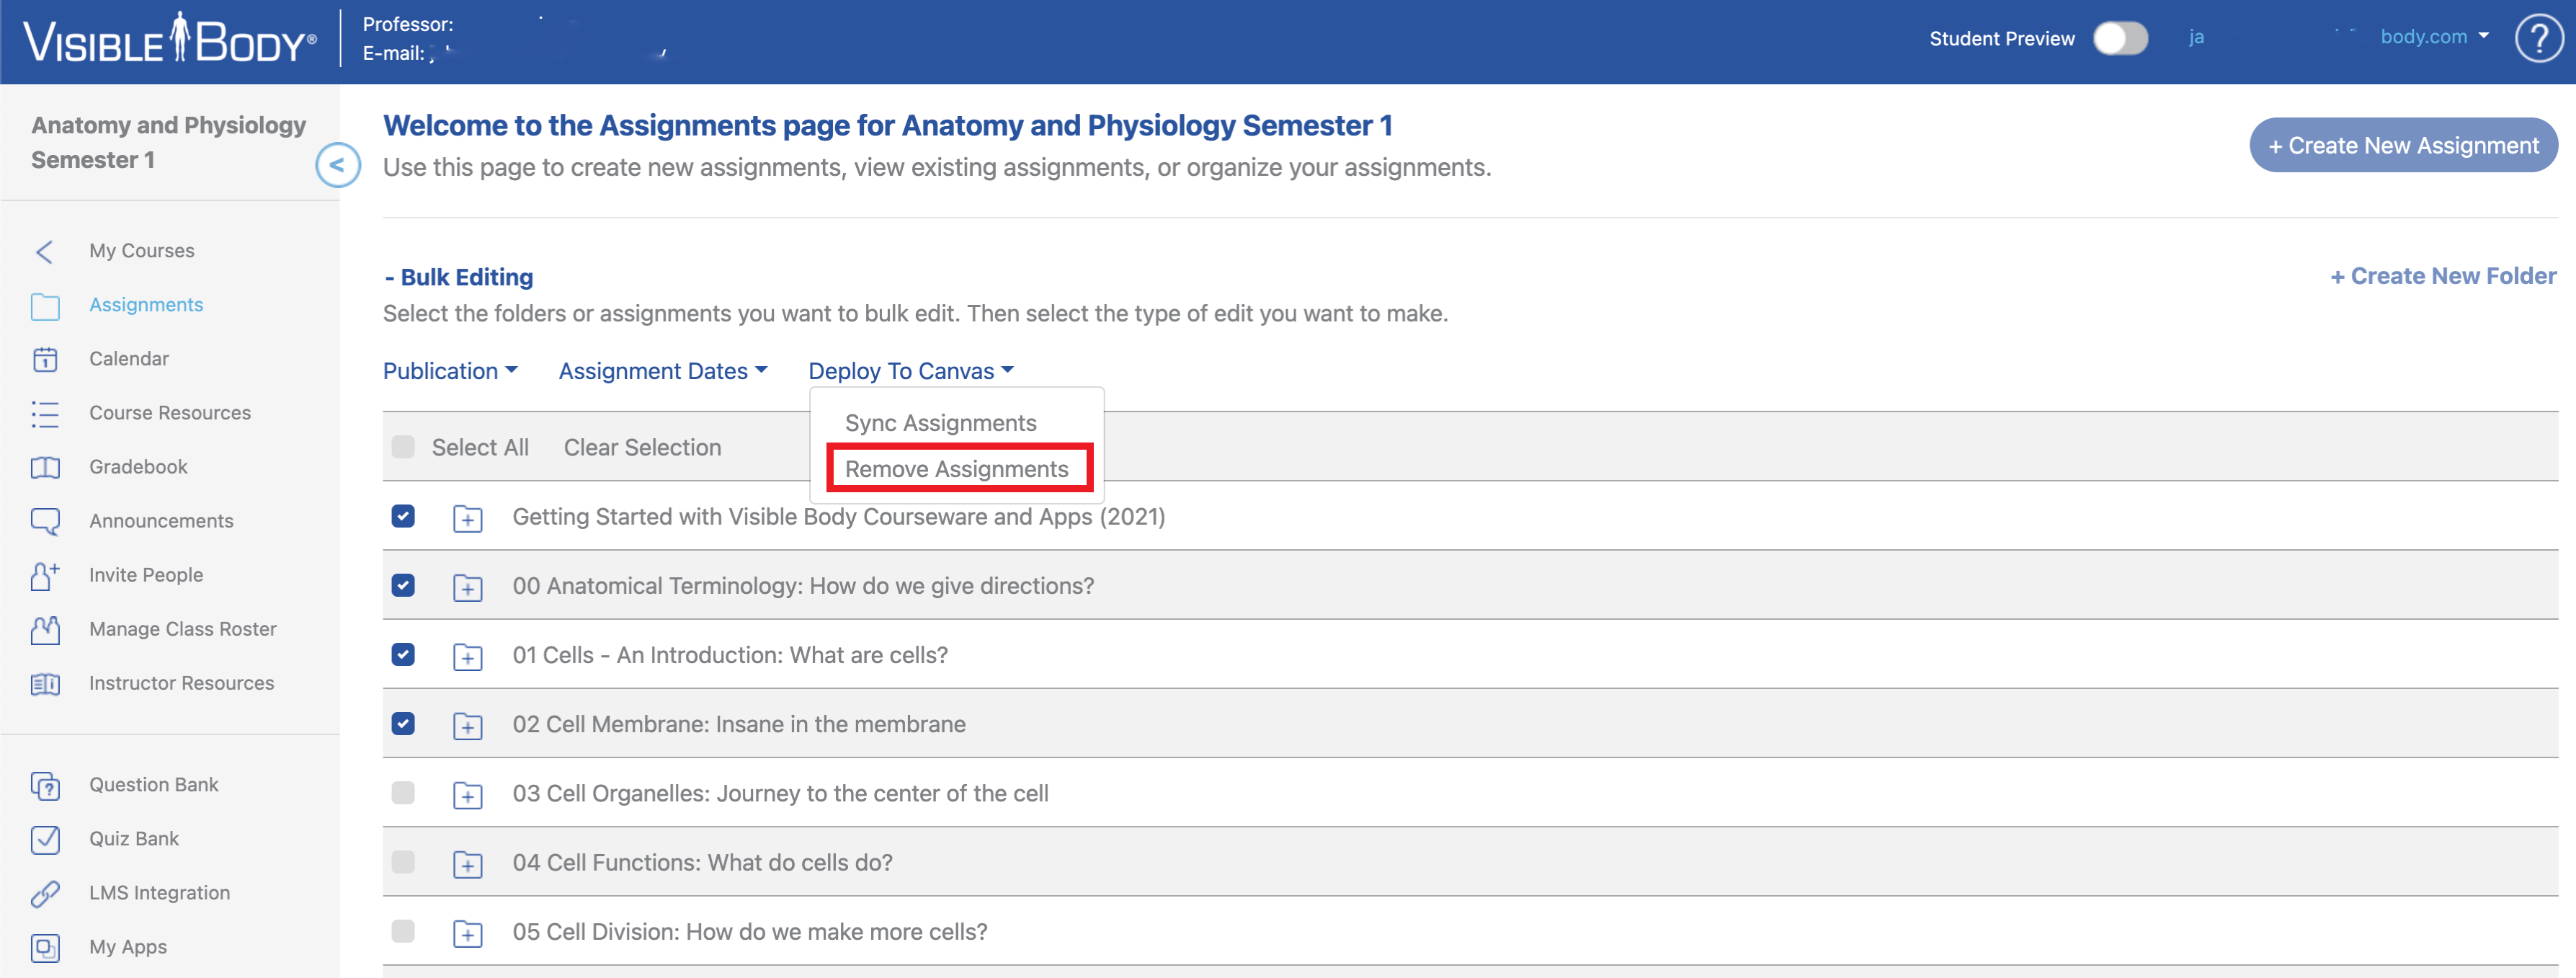Open the Calendar section

128,358
